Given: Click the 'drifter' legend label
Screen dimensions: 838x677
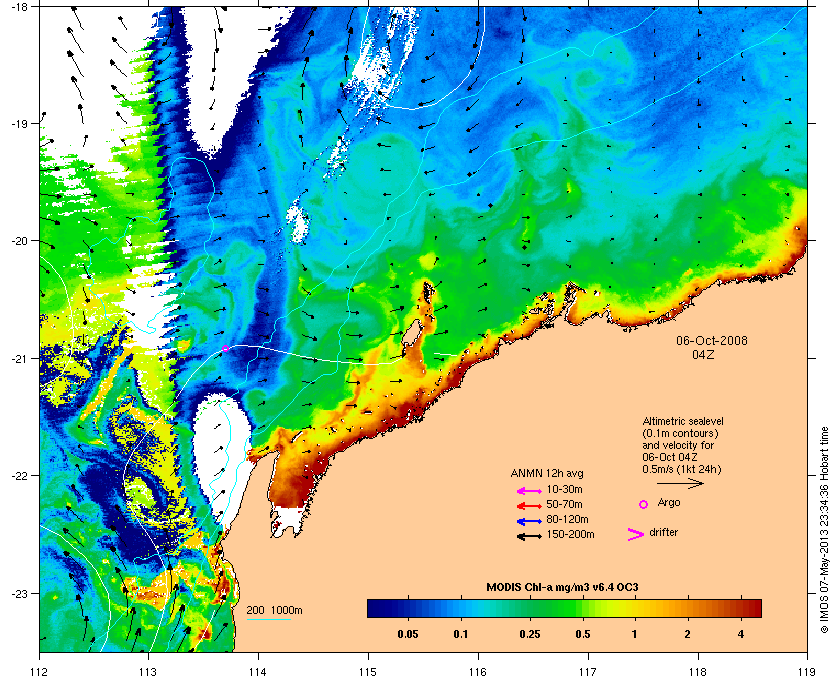Looking at the screenshot, I should (x=663, y=532).
